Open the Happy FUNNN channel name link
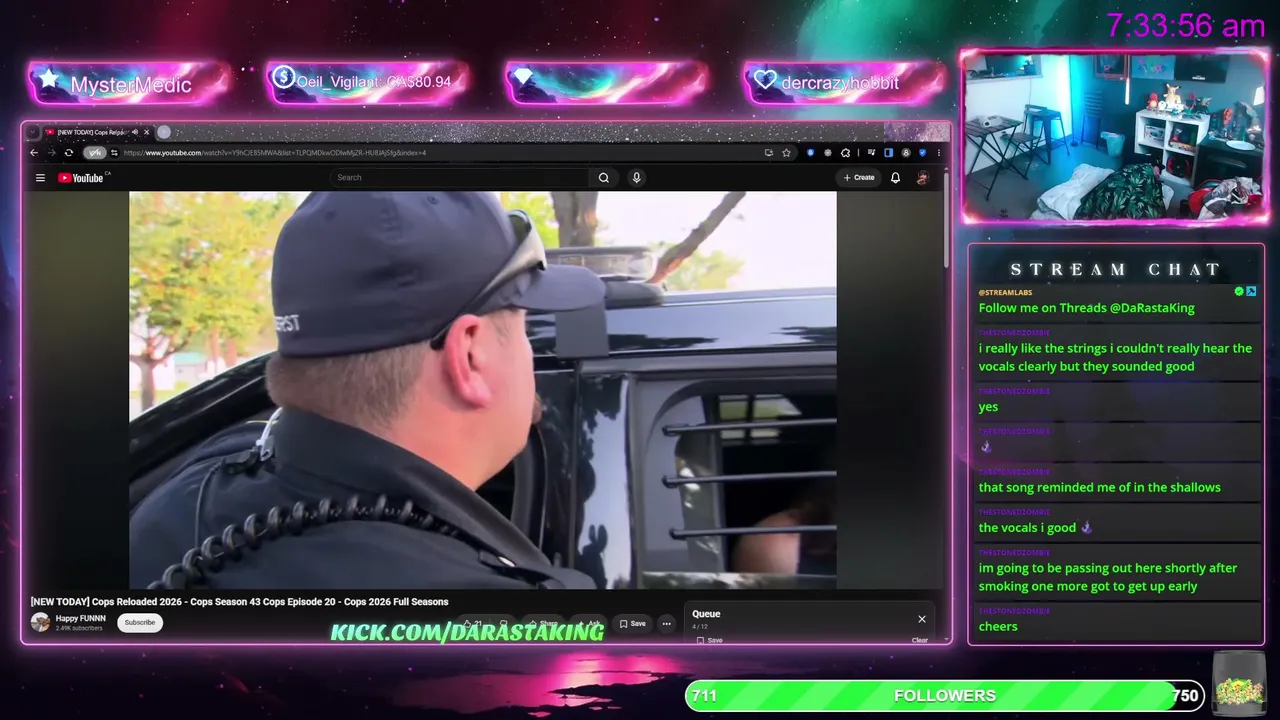This screenshot has height=720, width=1280. pos(81,618)
